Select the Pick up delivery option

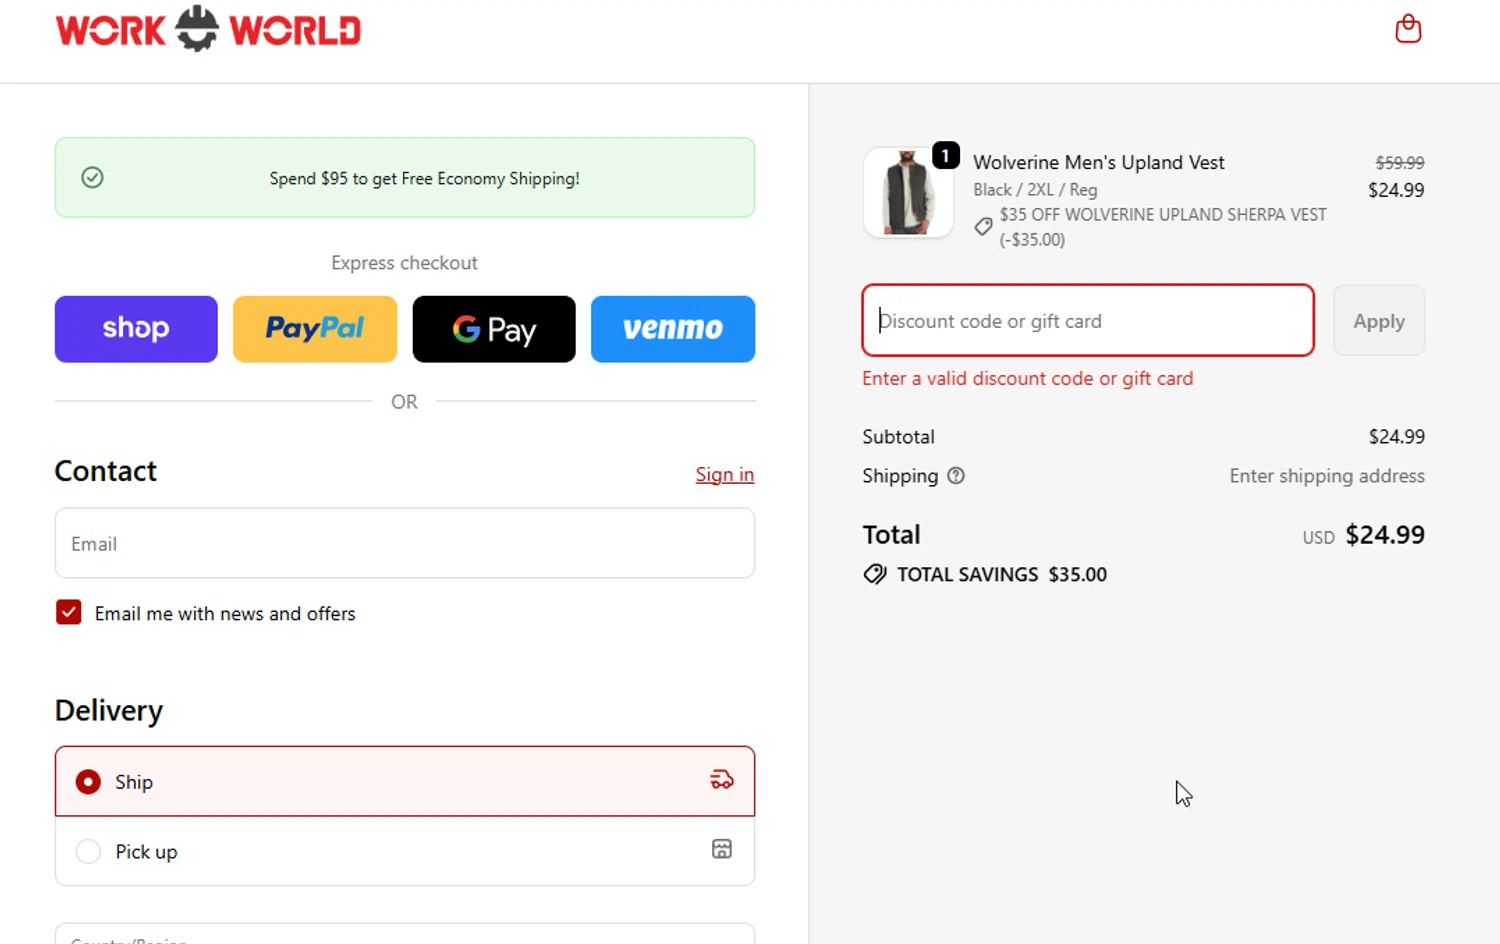pos(89,852)
